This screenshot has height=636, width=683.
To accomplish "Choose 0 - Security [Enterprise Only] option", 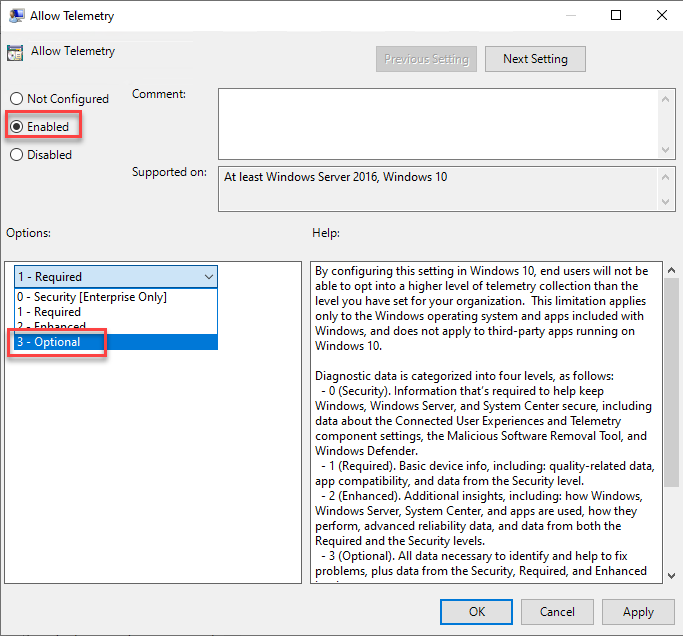I will pos(116,297).
